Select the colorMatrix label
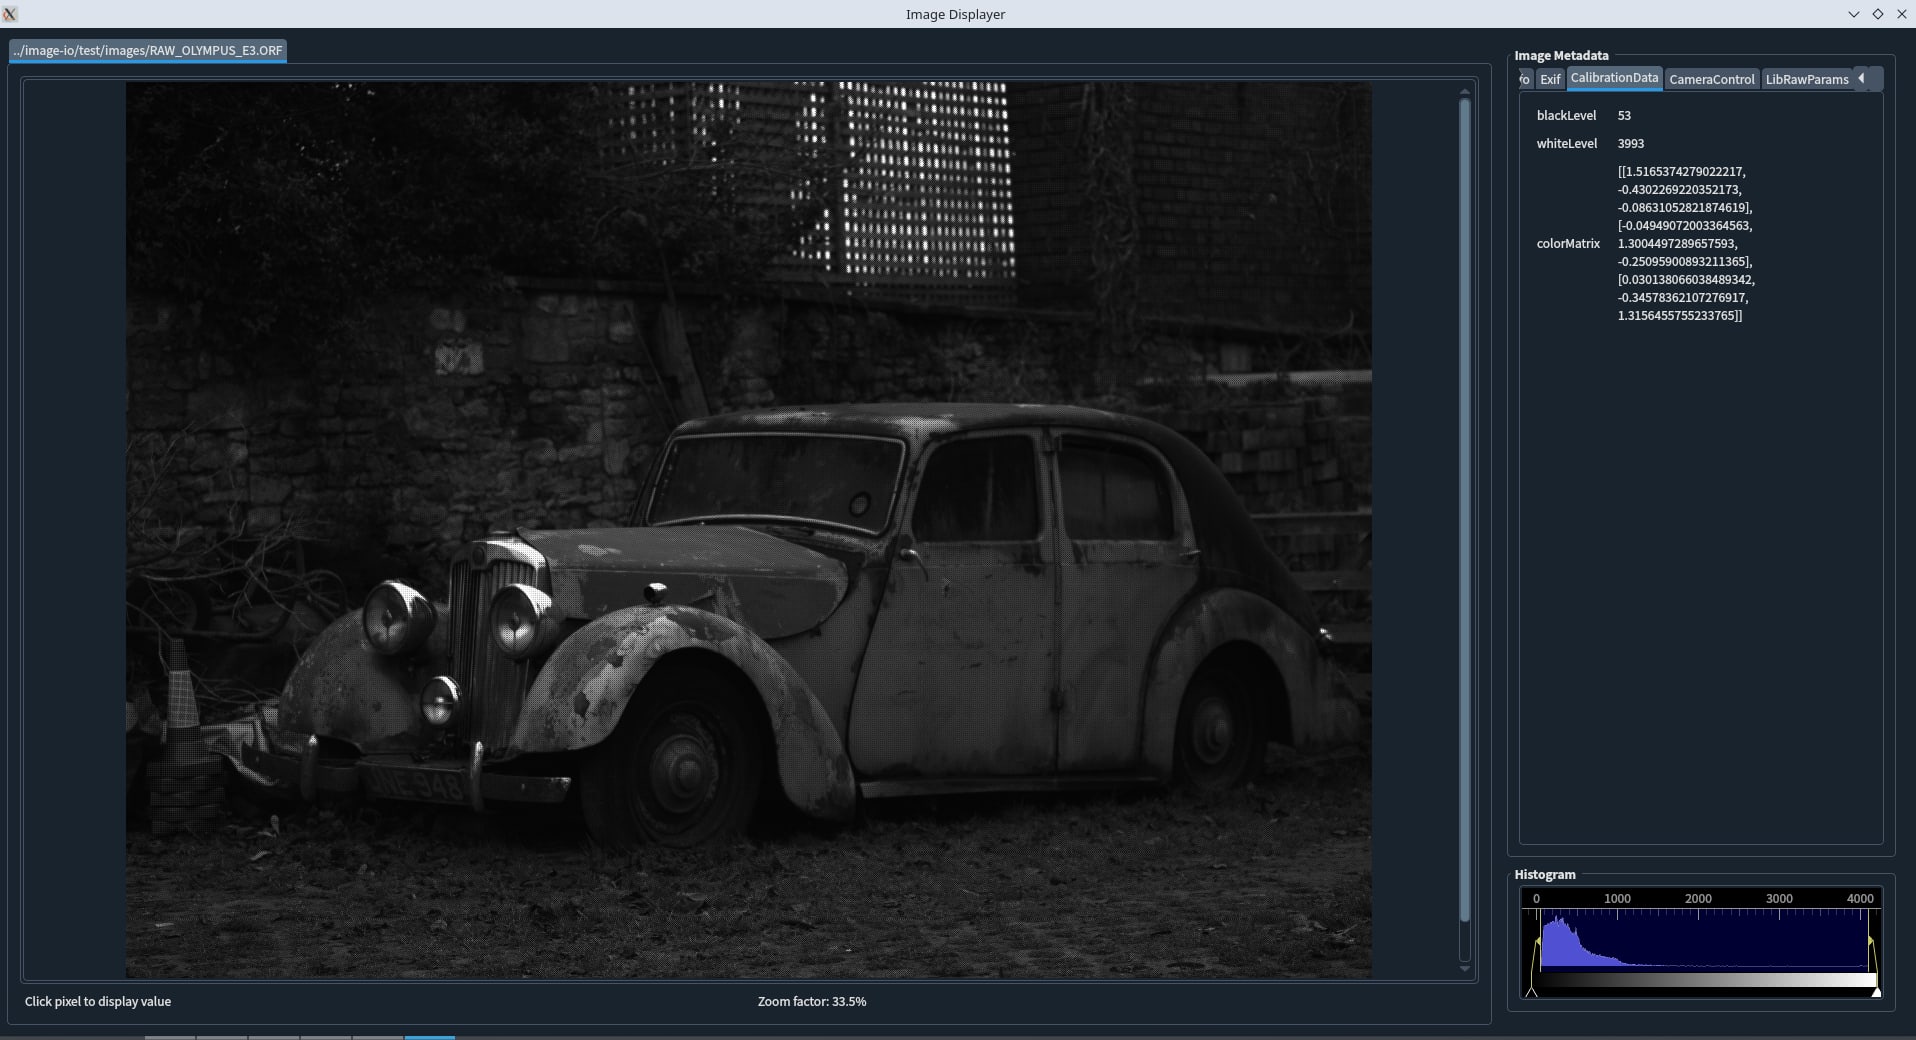Viewport: 1916px width, 1040px height. (1568, 244)
